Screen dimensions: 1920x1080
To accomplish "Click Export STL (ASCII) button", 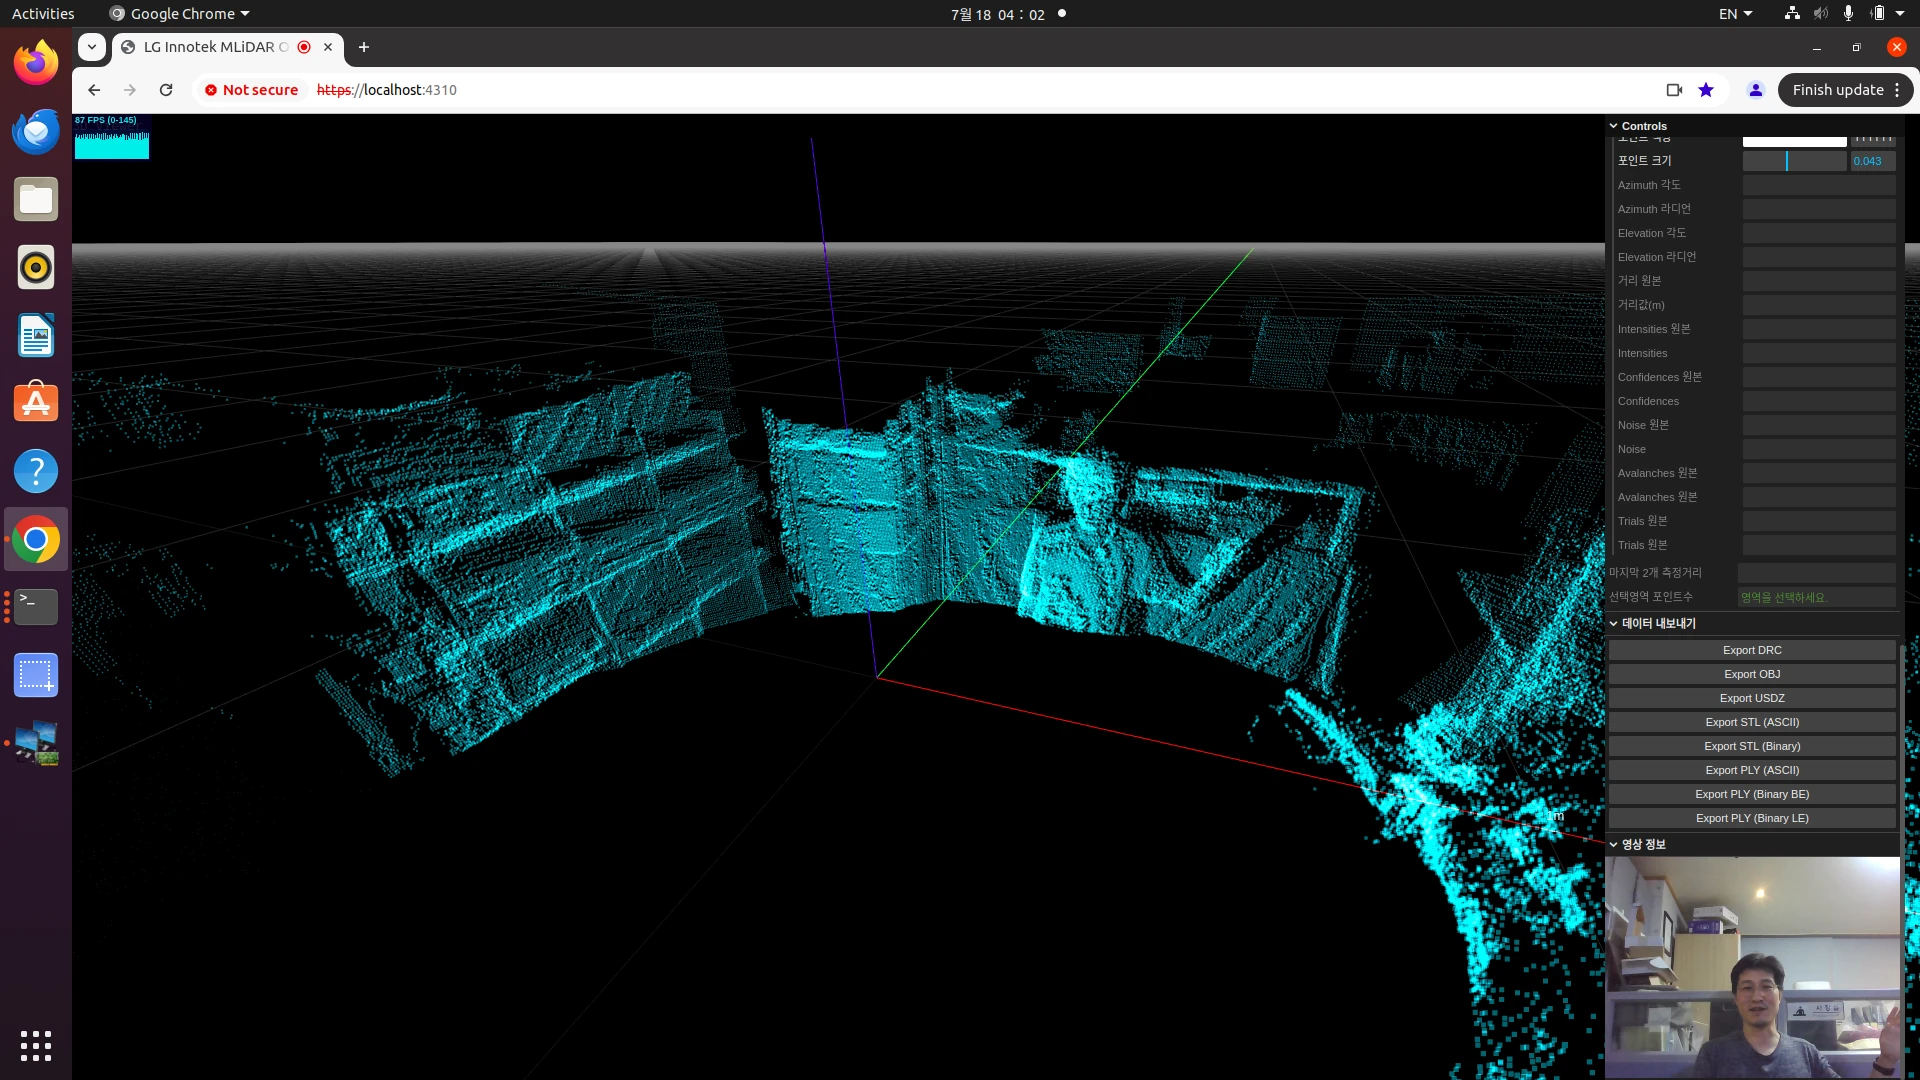I will pos(1752,722).
